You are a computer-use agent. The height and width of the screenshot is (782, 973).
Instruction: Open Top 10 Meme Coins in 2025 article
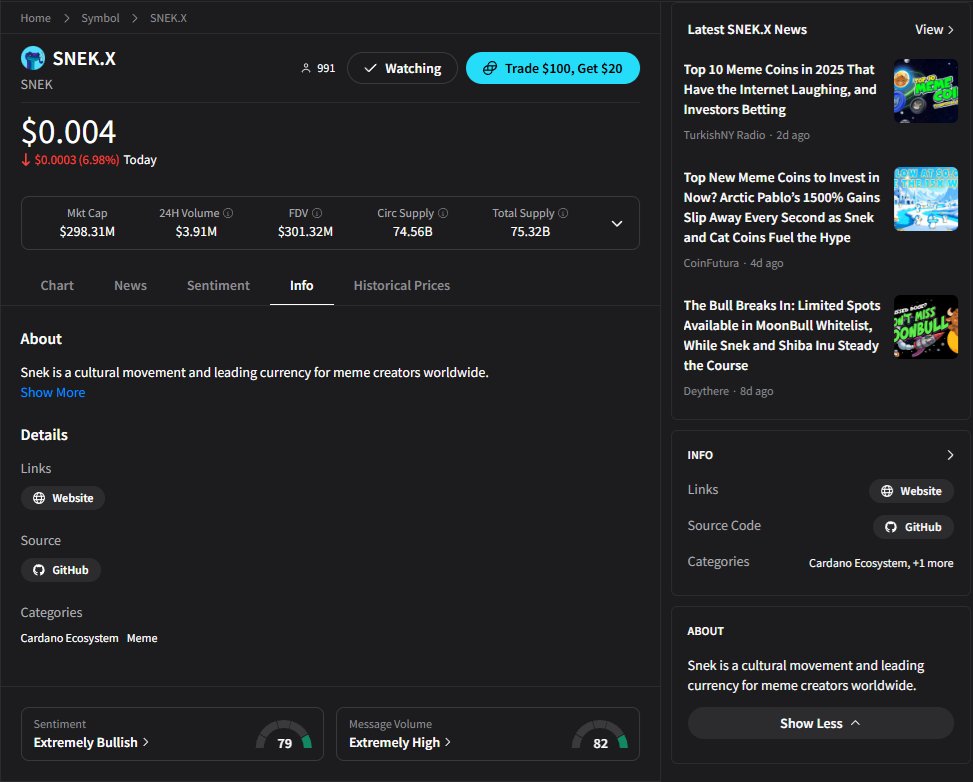click(780, 89)
